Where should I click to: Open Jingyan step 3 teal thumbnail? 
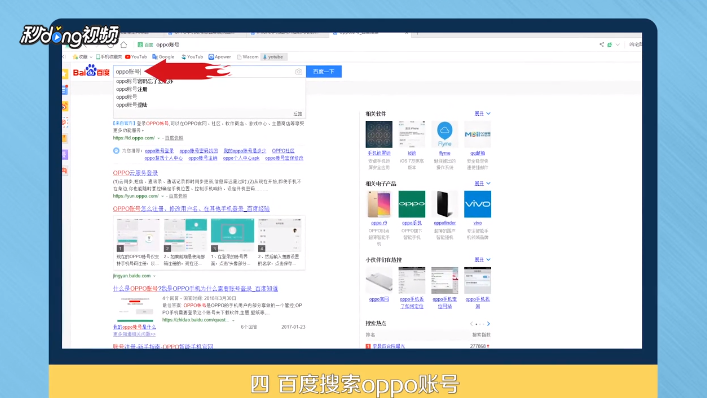point(232,235)
